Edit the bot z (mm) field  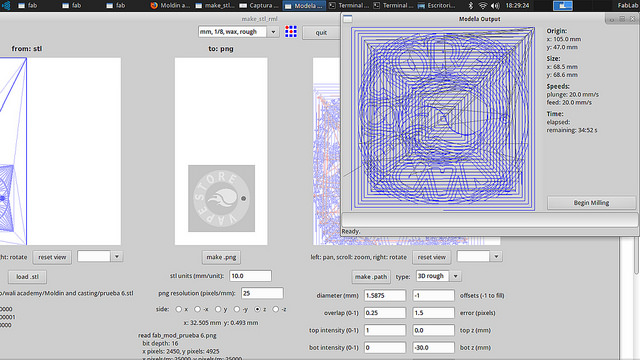click(x=433, y=347)
